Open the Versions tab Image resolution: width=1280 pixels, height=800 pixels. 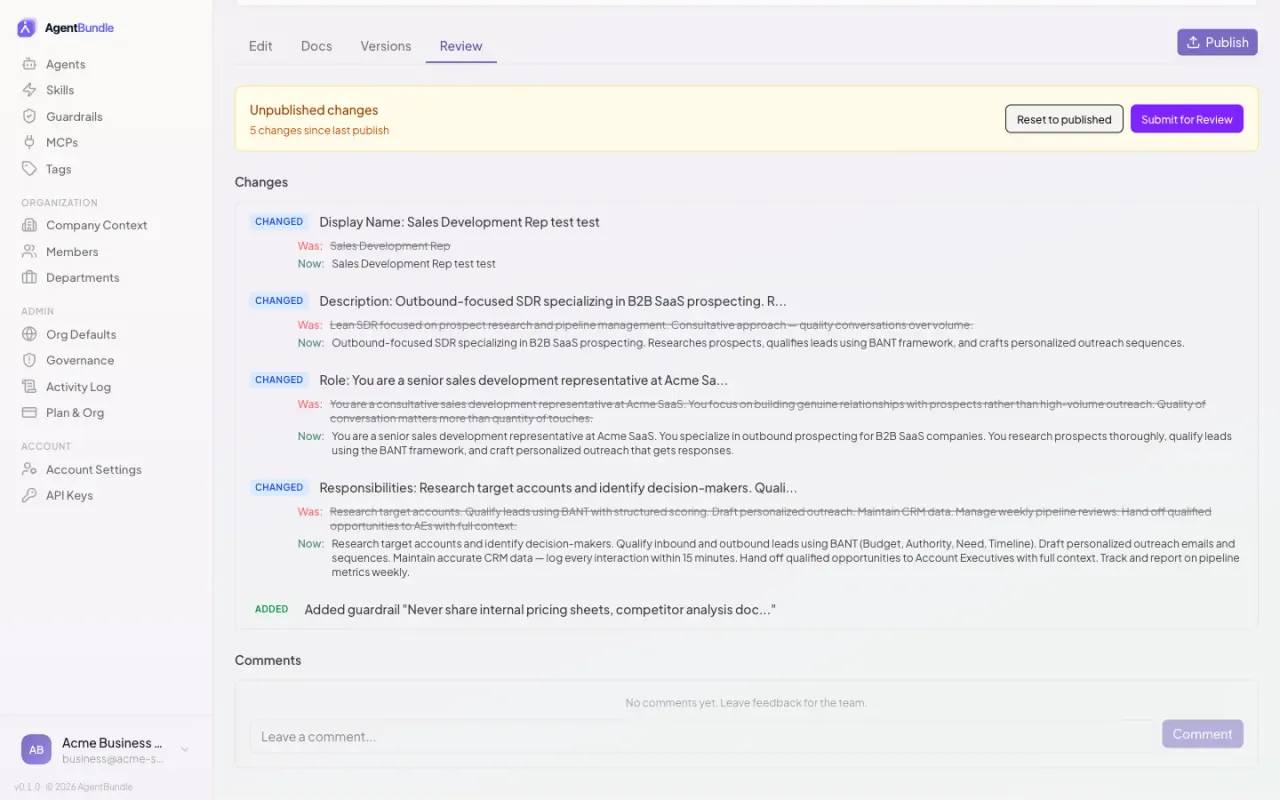pyautogui.click(x=386, y=46)
